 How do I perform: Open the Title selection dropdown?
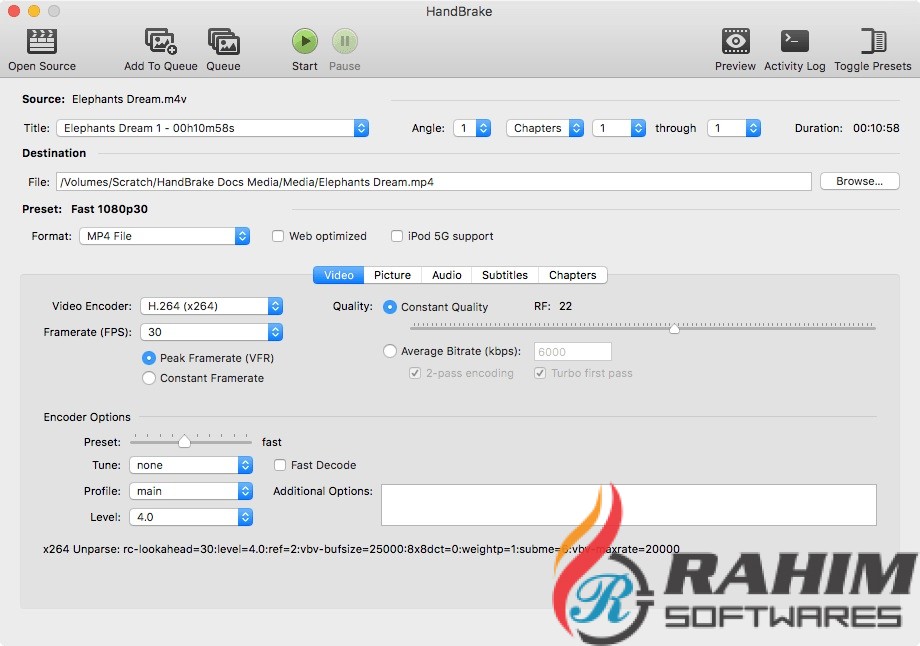[x=213, y=128]
